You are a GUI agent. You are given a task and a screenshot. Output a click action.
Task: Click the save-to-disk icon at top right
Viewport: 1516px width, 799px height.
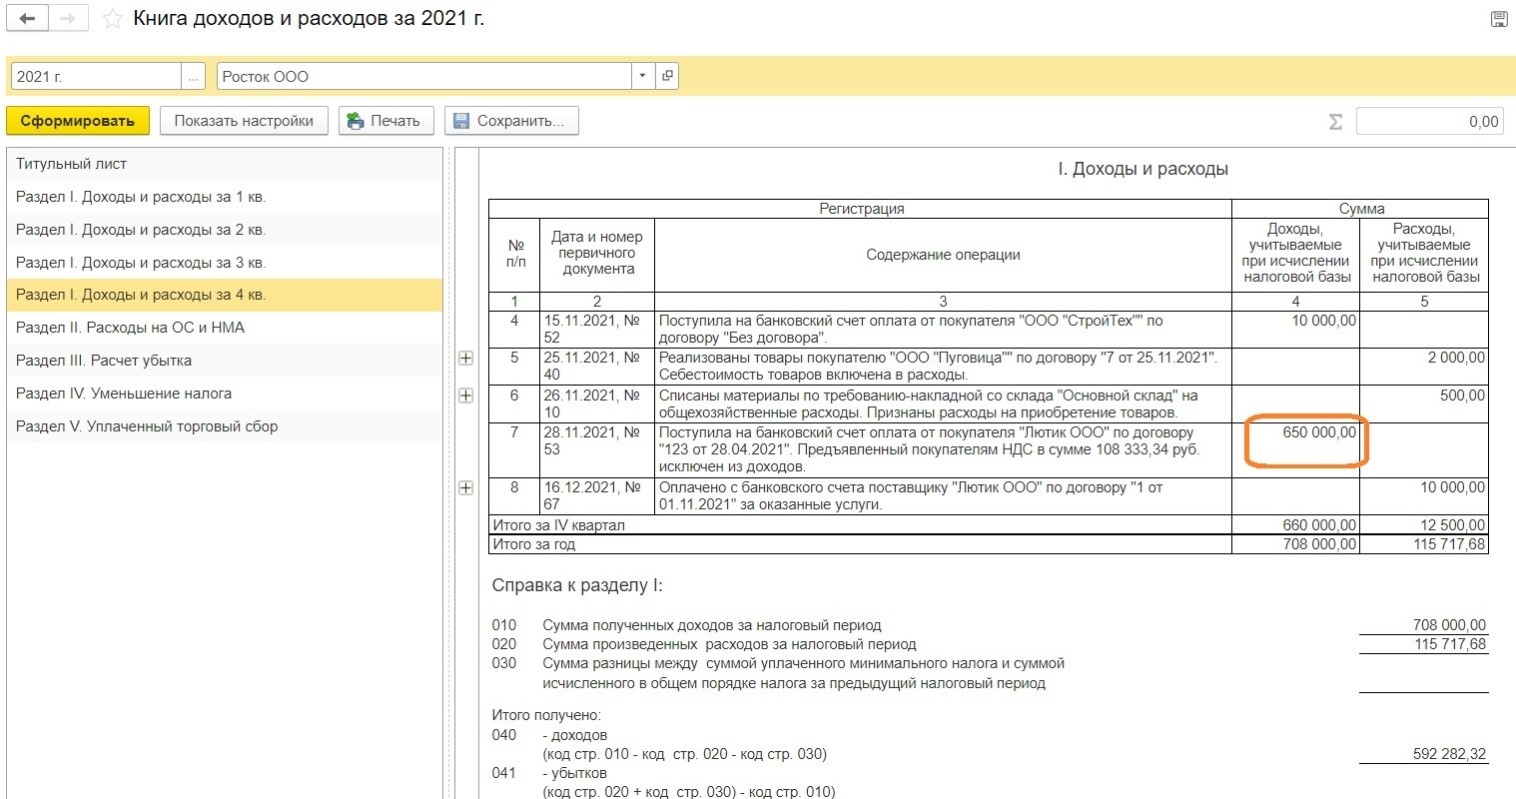click(x=1499, y=19)
